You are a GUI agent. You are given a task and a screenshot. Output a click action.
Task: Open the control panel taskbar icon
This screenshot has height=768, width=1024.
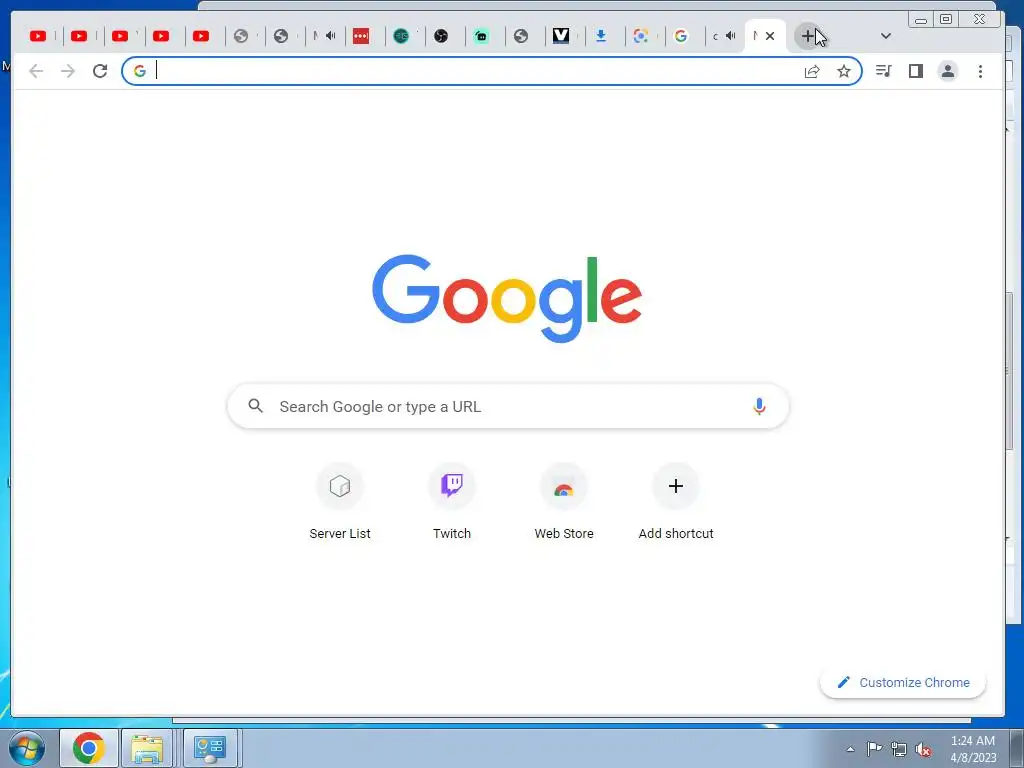(x=210, y=748)
